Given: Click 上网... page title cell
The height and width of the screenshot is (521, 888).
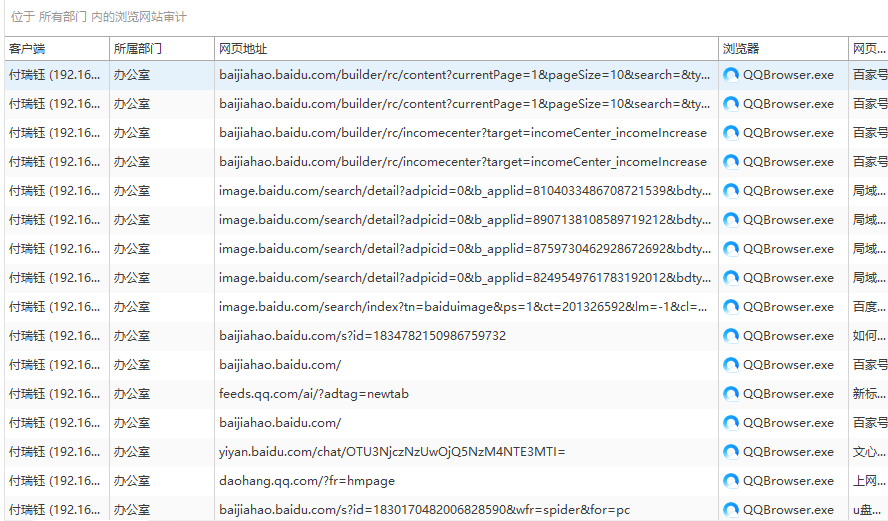Looking at the screenshot, I should pos(869,481).
